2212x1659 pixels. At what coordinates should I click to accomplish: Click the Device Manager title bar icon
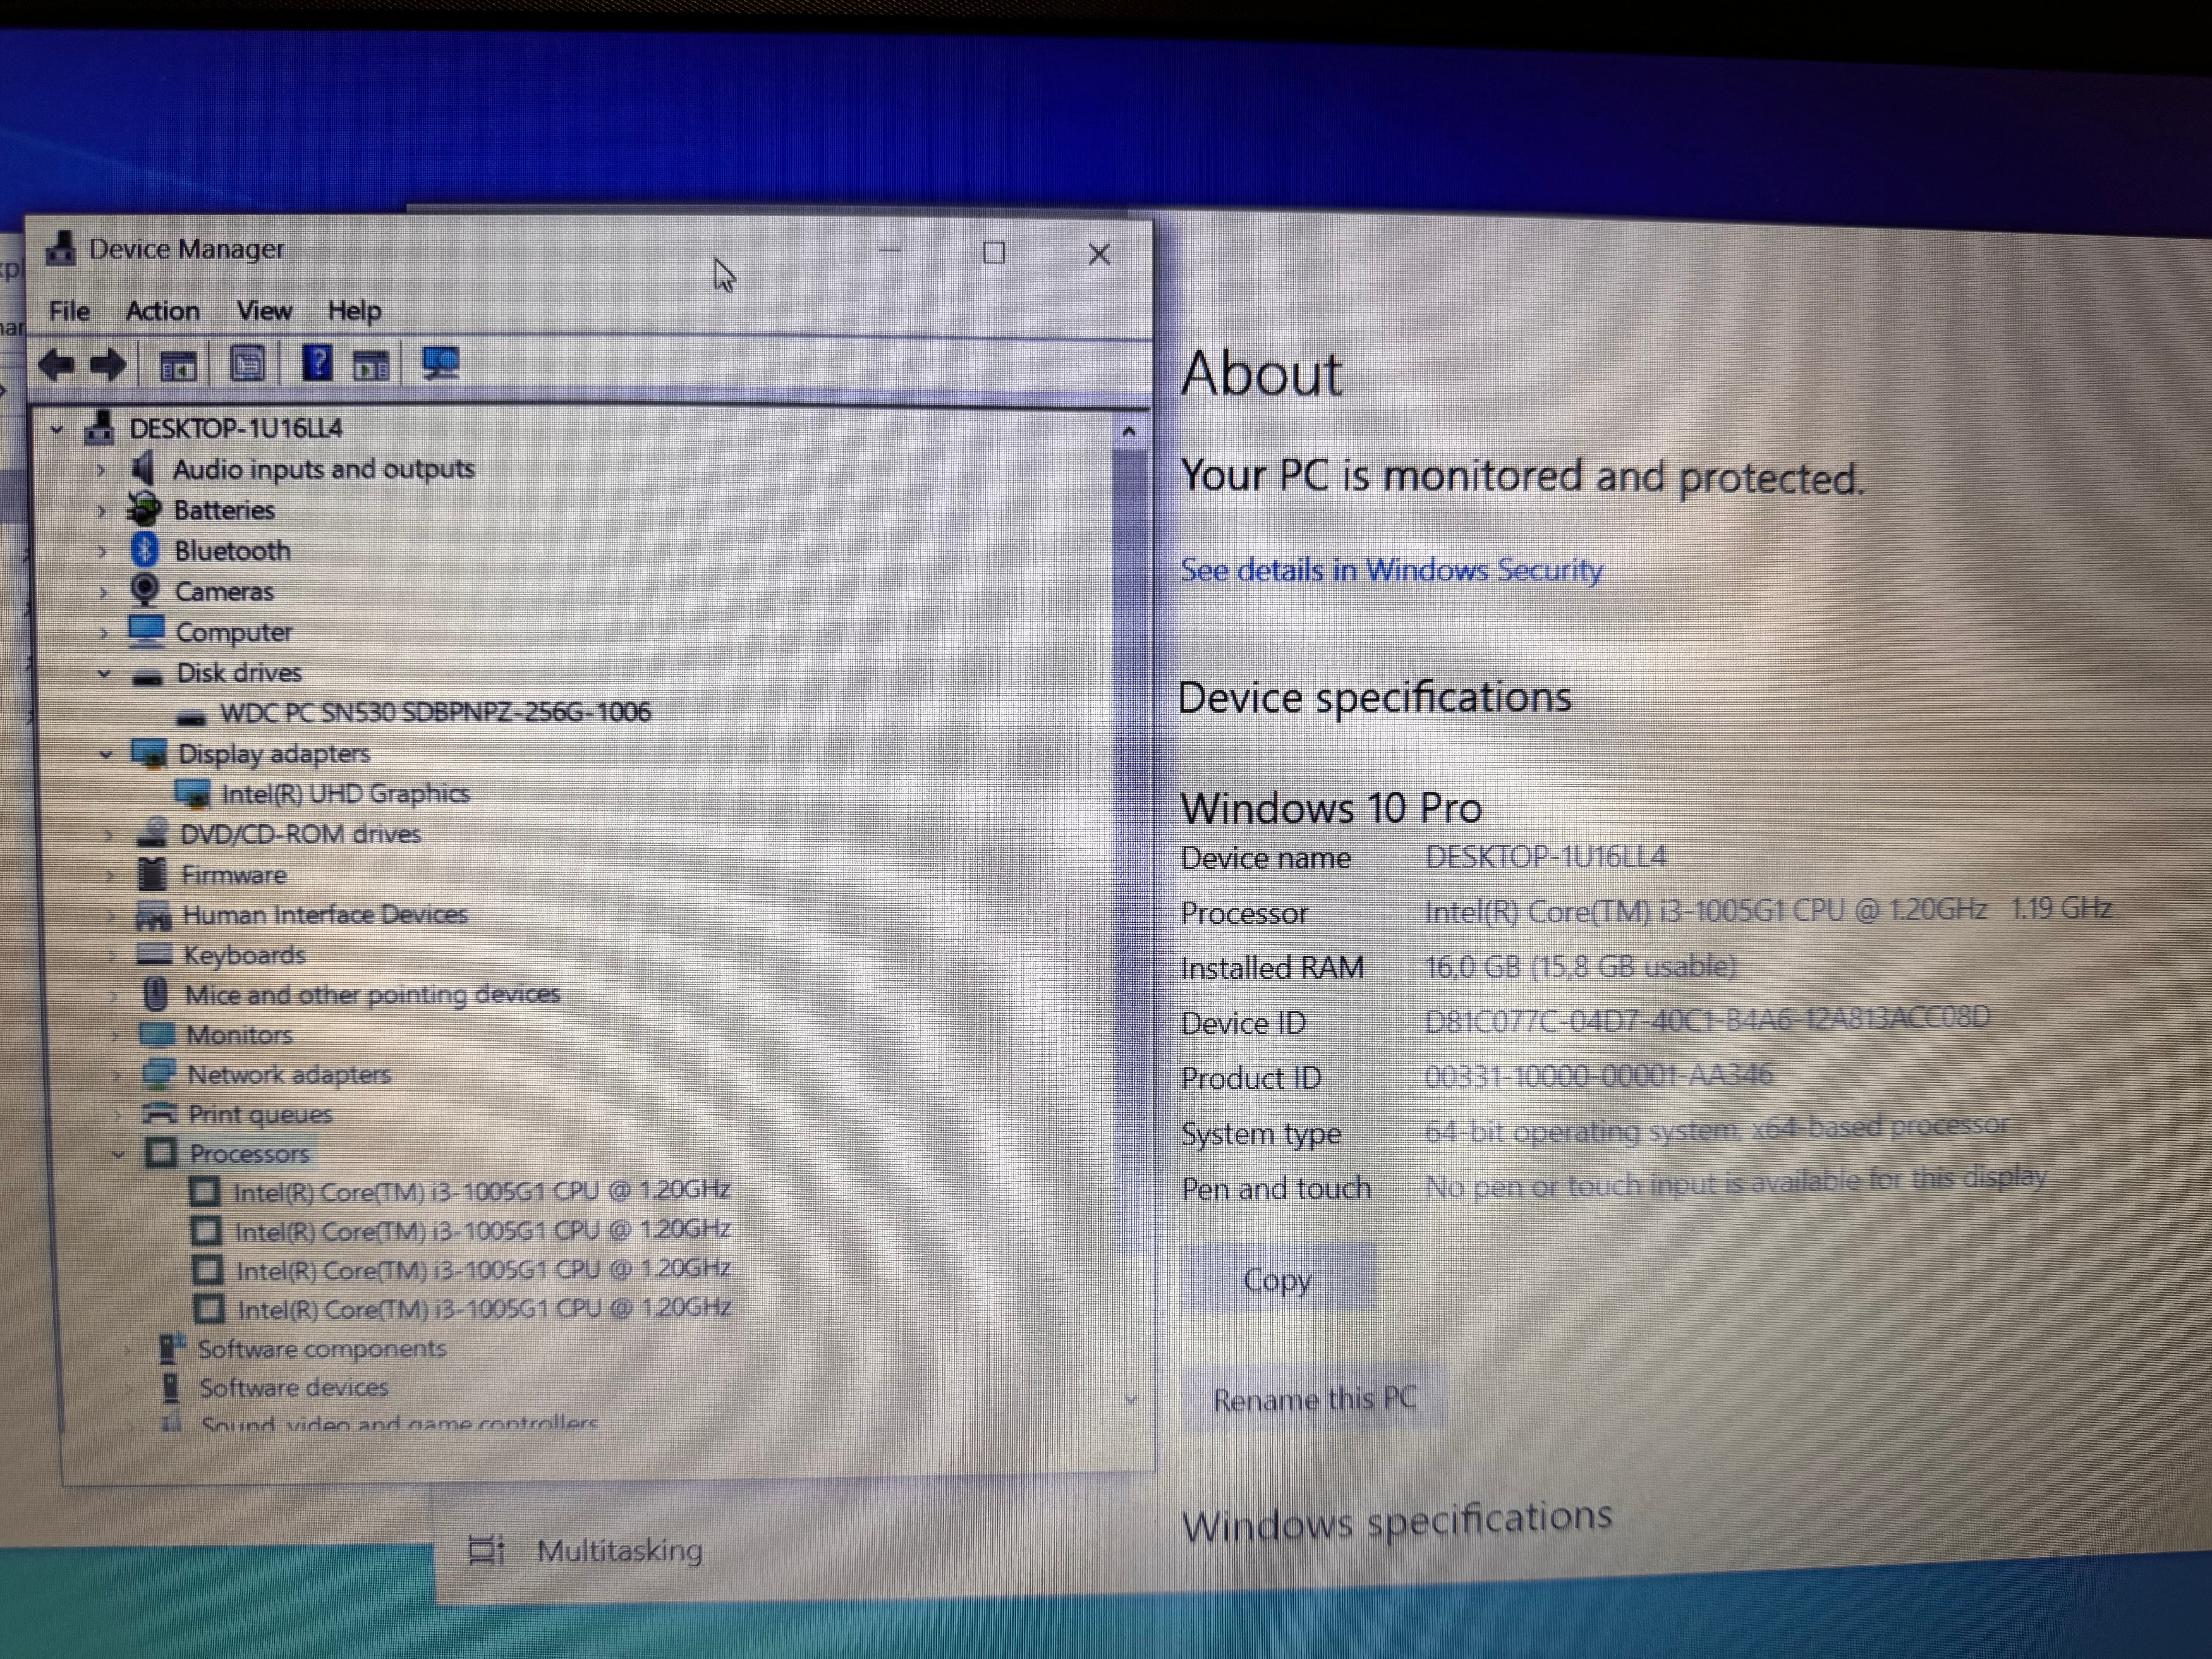tap(61, 249)
